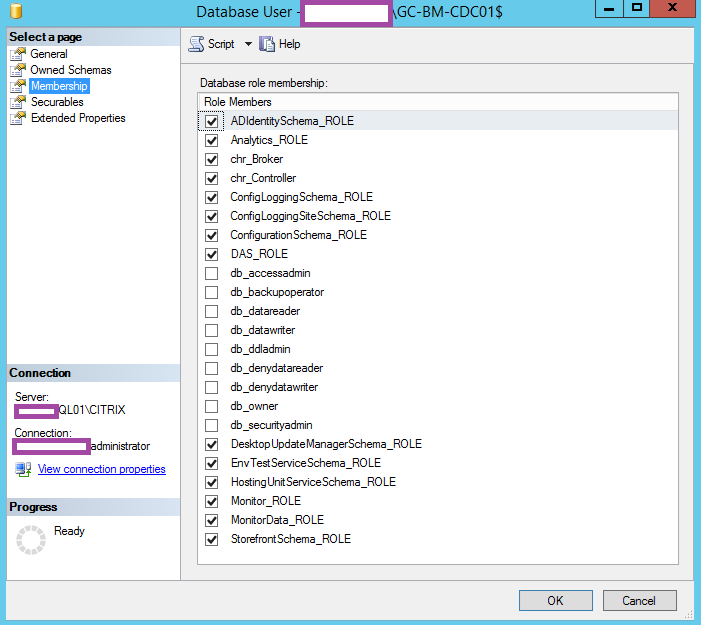Open the Script dropdown arrow

(248, 44)
